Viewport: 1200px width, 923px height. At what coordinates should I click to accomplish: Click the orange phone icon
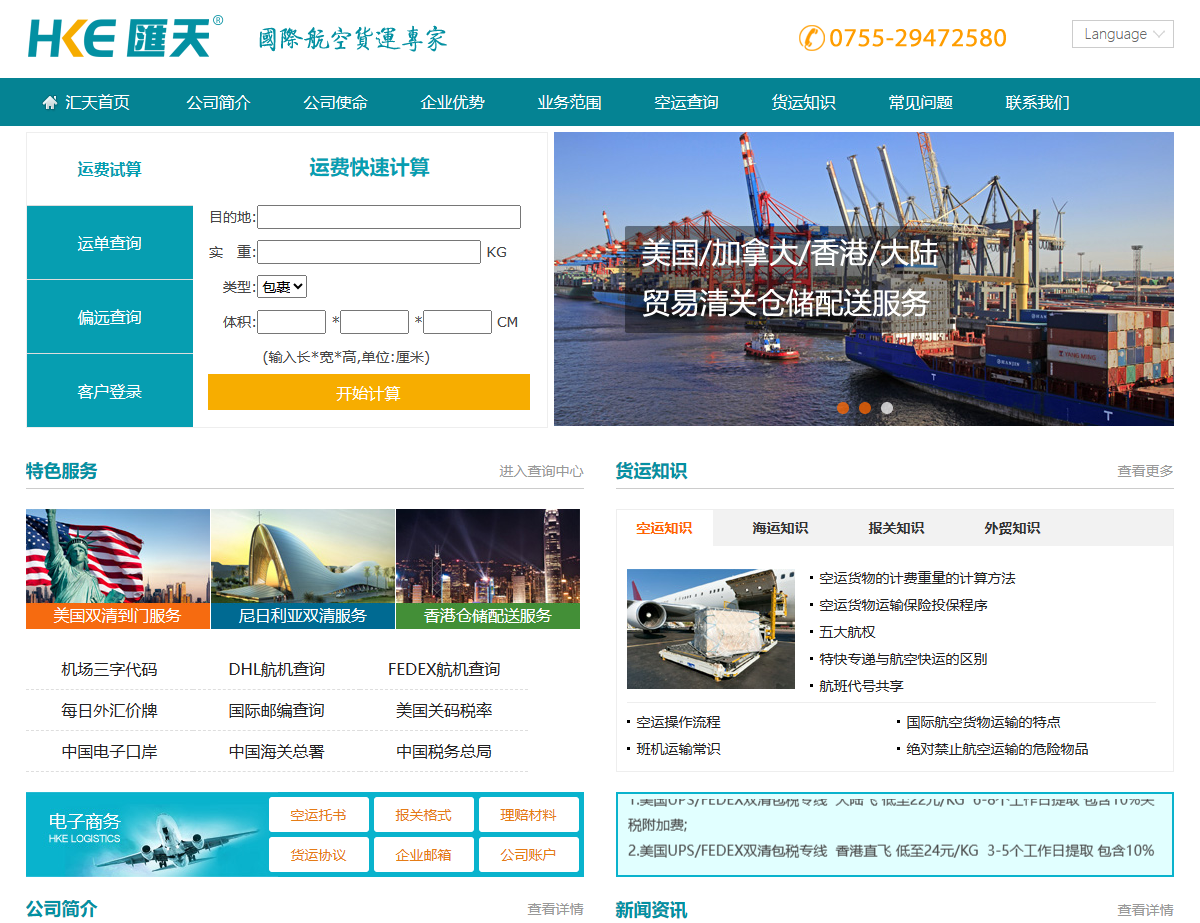point(811,38)
